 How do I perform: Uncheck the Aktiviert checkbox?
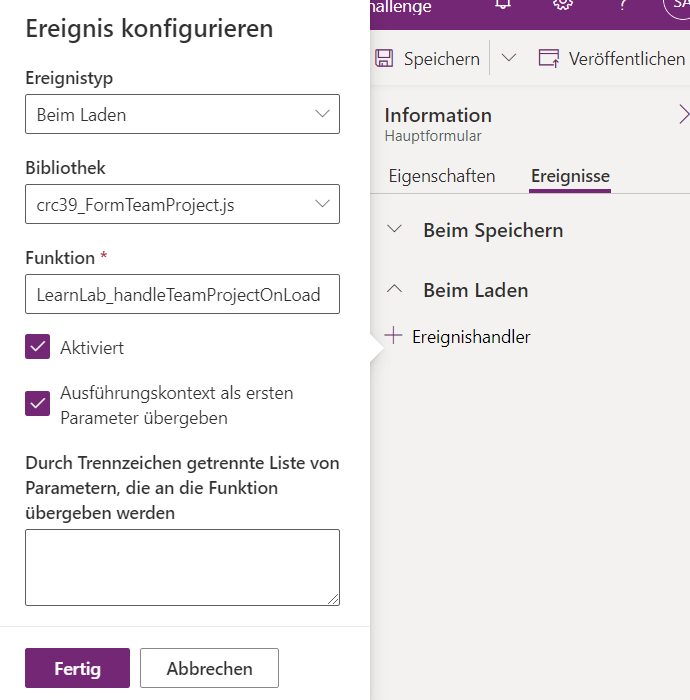coord(38,347)
